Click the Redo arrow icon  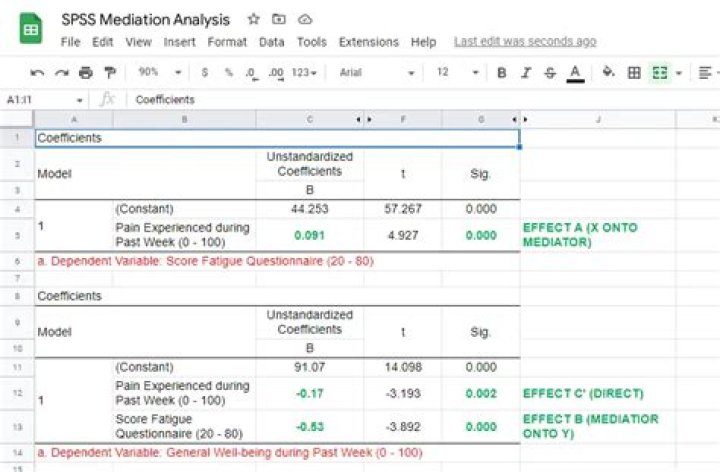click(x=61, y=73)
